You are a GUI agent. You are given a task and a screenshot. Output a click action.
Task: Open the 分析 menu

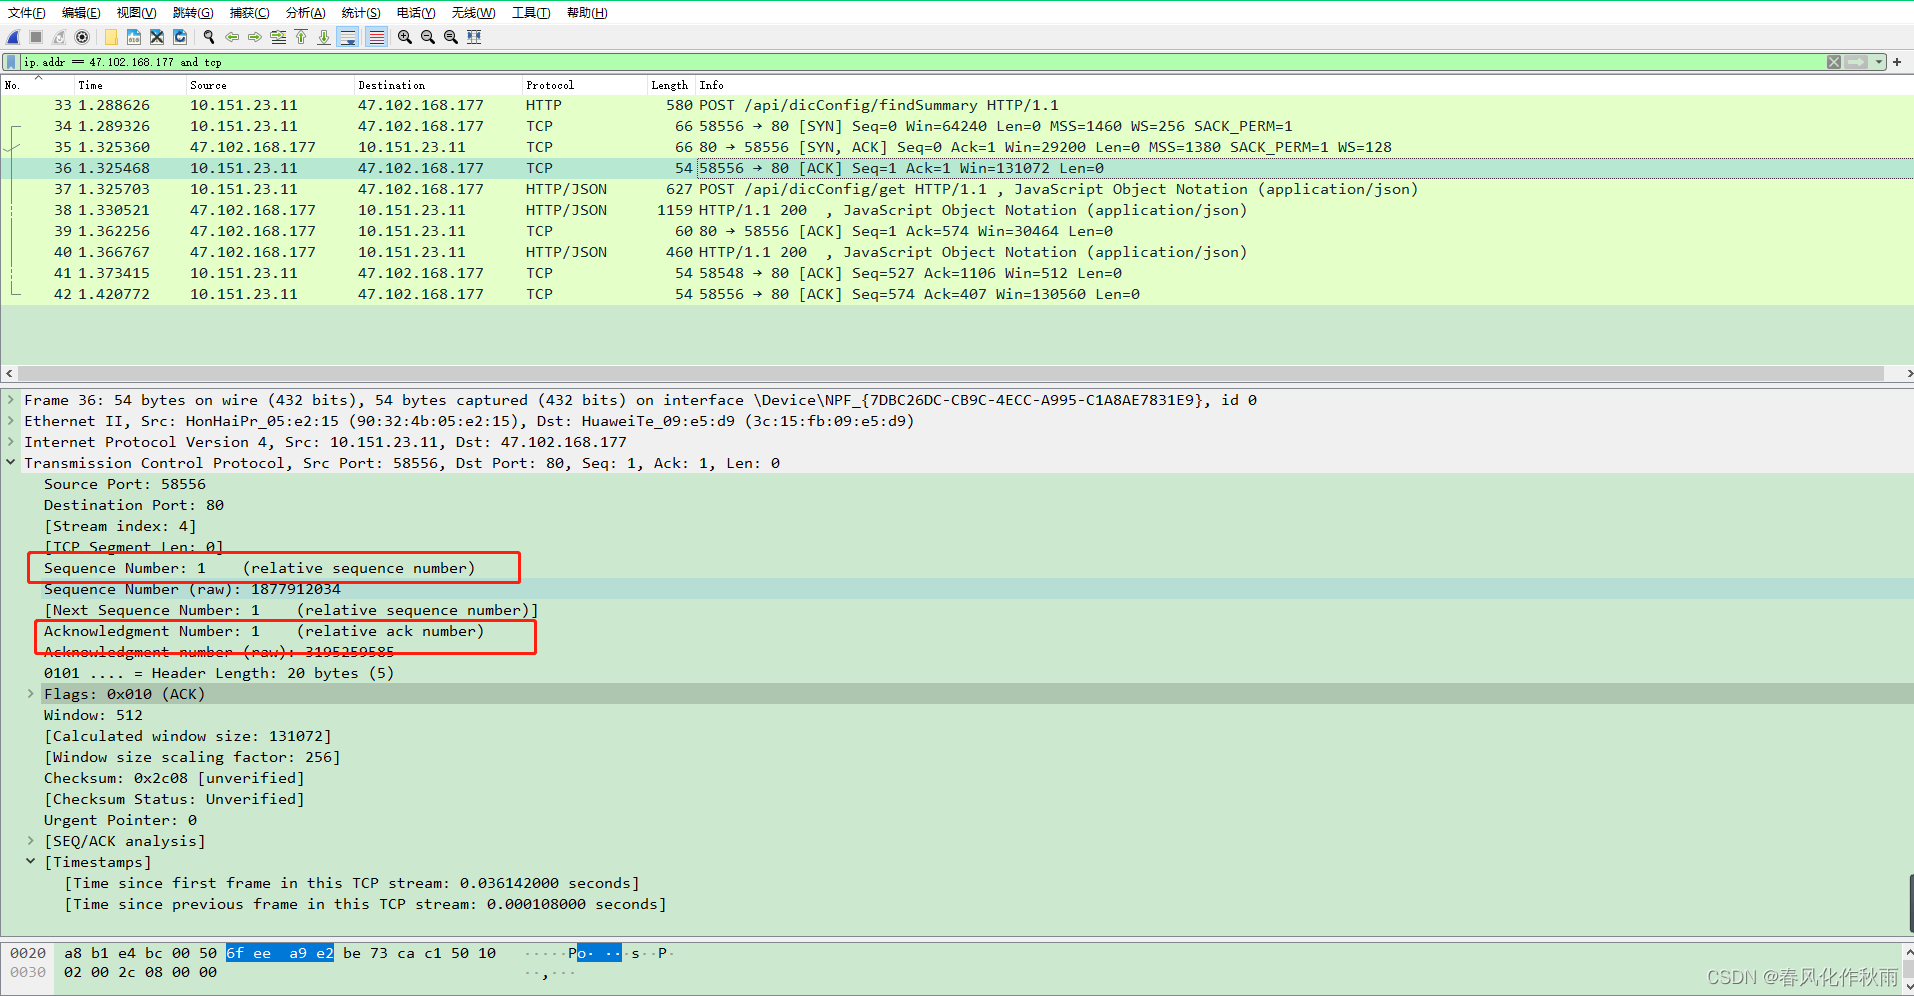(305, 12)
